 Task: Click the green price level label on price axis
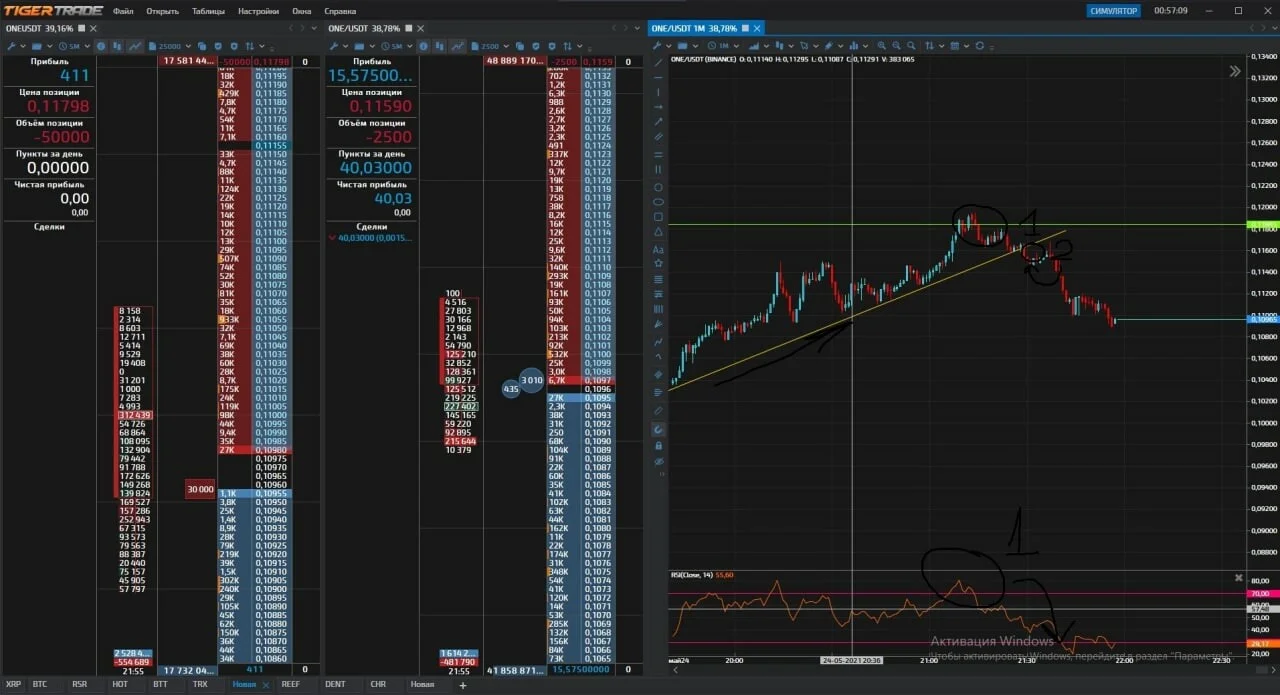1264,225
